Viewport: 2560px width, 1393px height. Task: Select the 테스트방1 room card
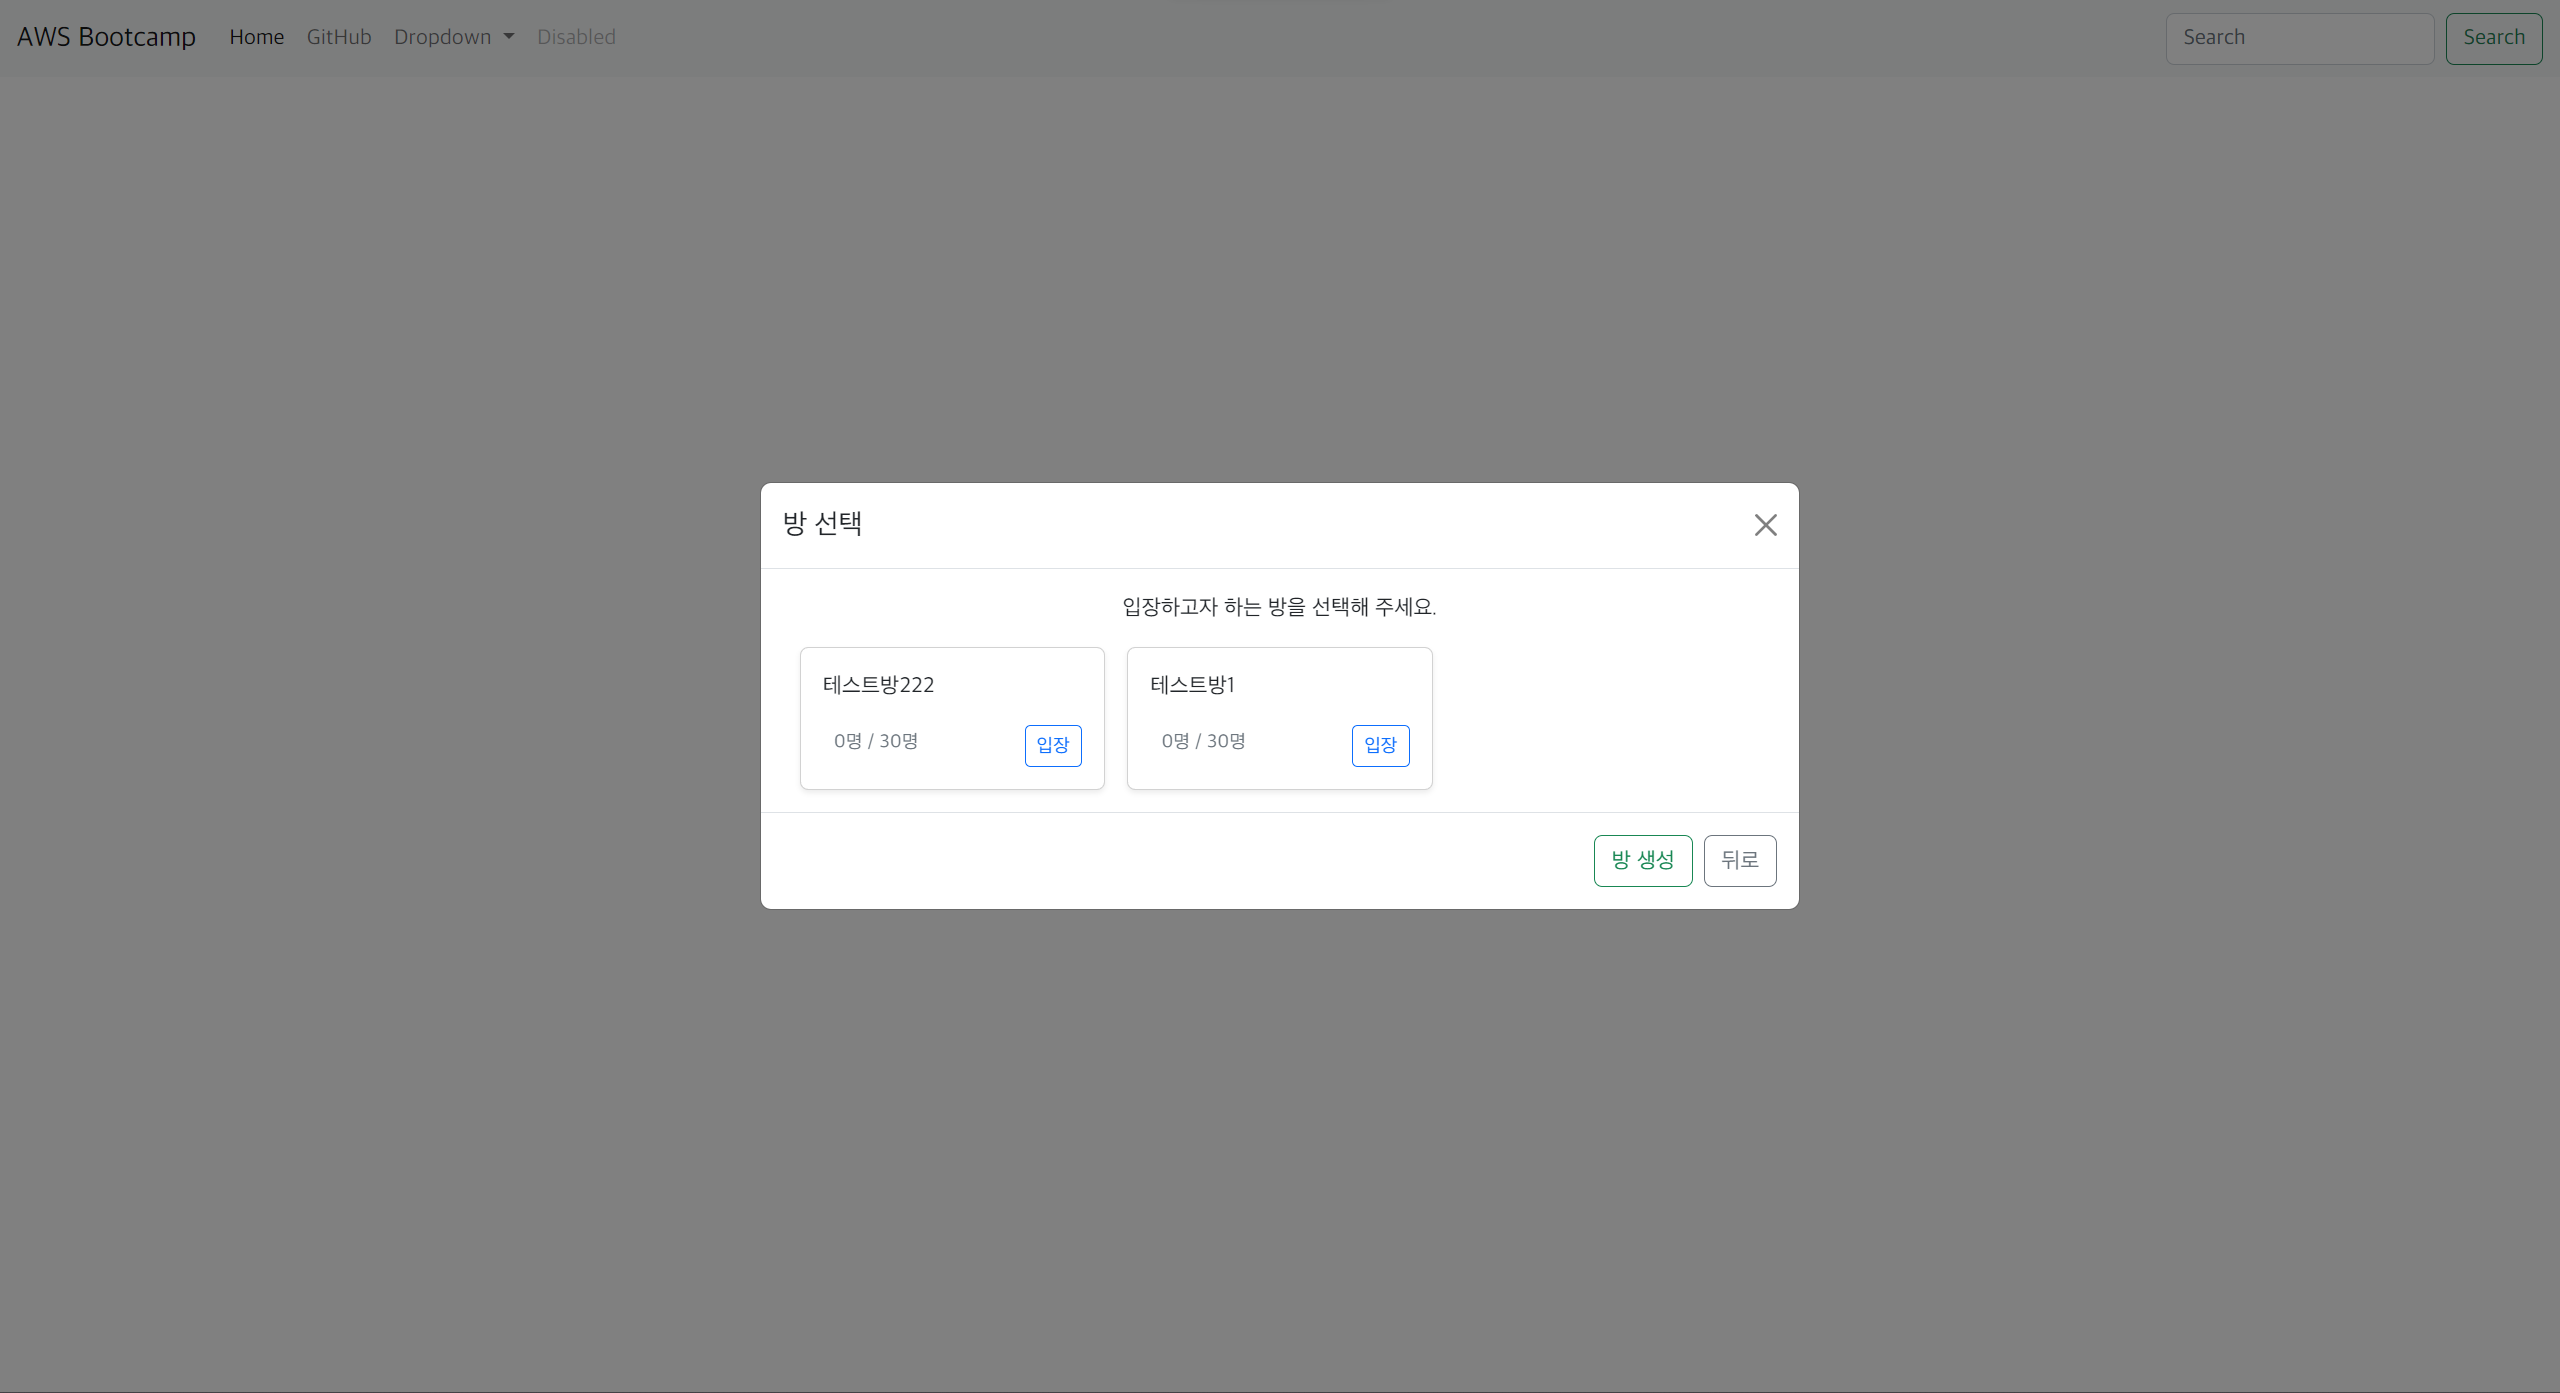[1279, 718]
